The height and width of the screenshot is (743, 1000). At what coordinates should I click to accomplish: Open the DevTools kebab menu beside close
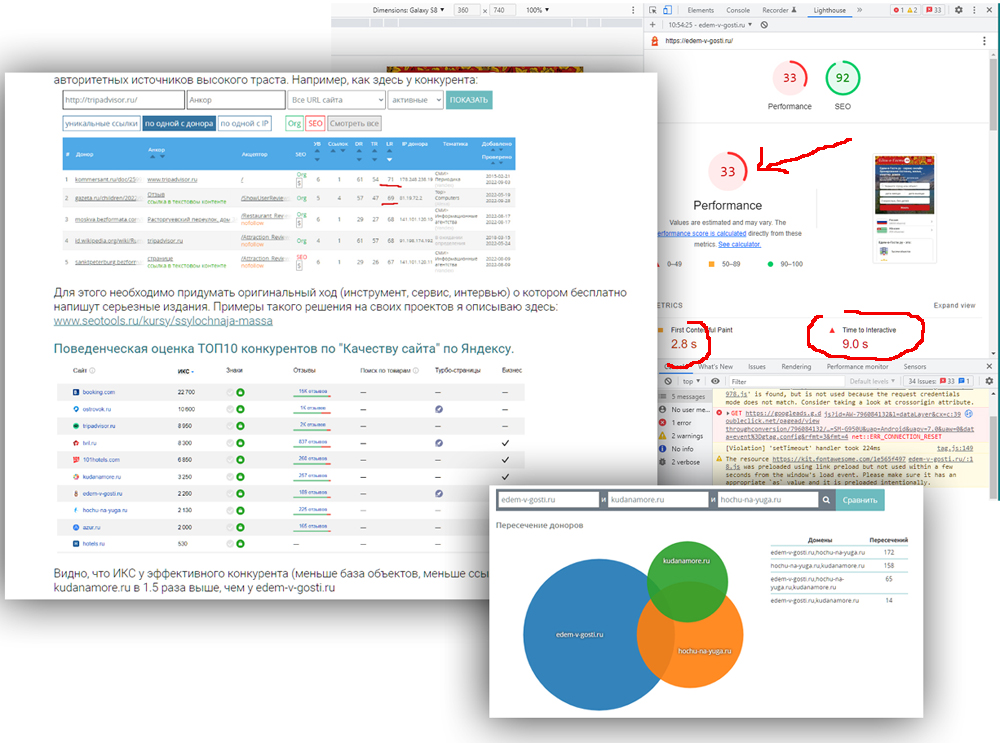pyautogui.click(x=974, y=10)
